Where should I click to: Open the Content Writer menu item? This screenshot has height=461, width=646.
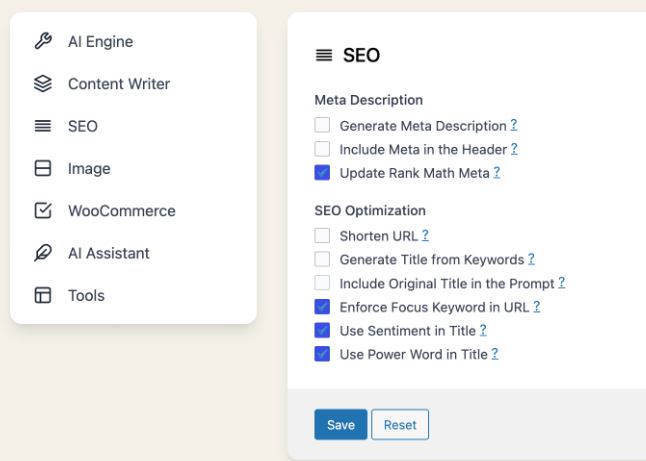[119, 84]
